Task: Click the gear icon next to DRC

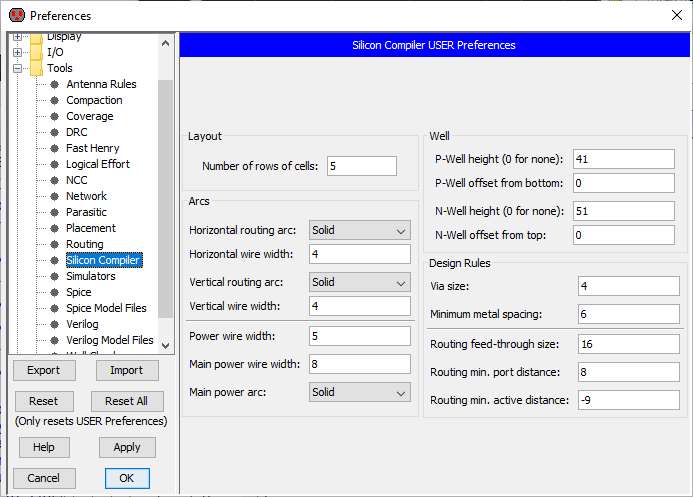Action: click(x=54, y=132)
